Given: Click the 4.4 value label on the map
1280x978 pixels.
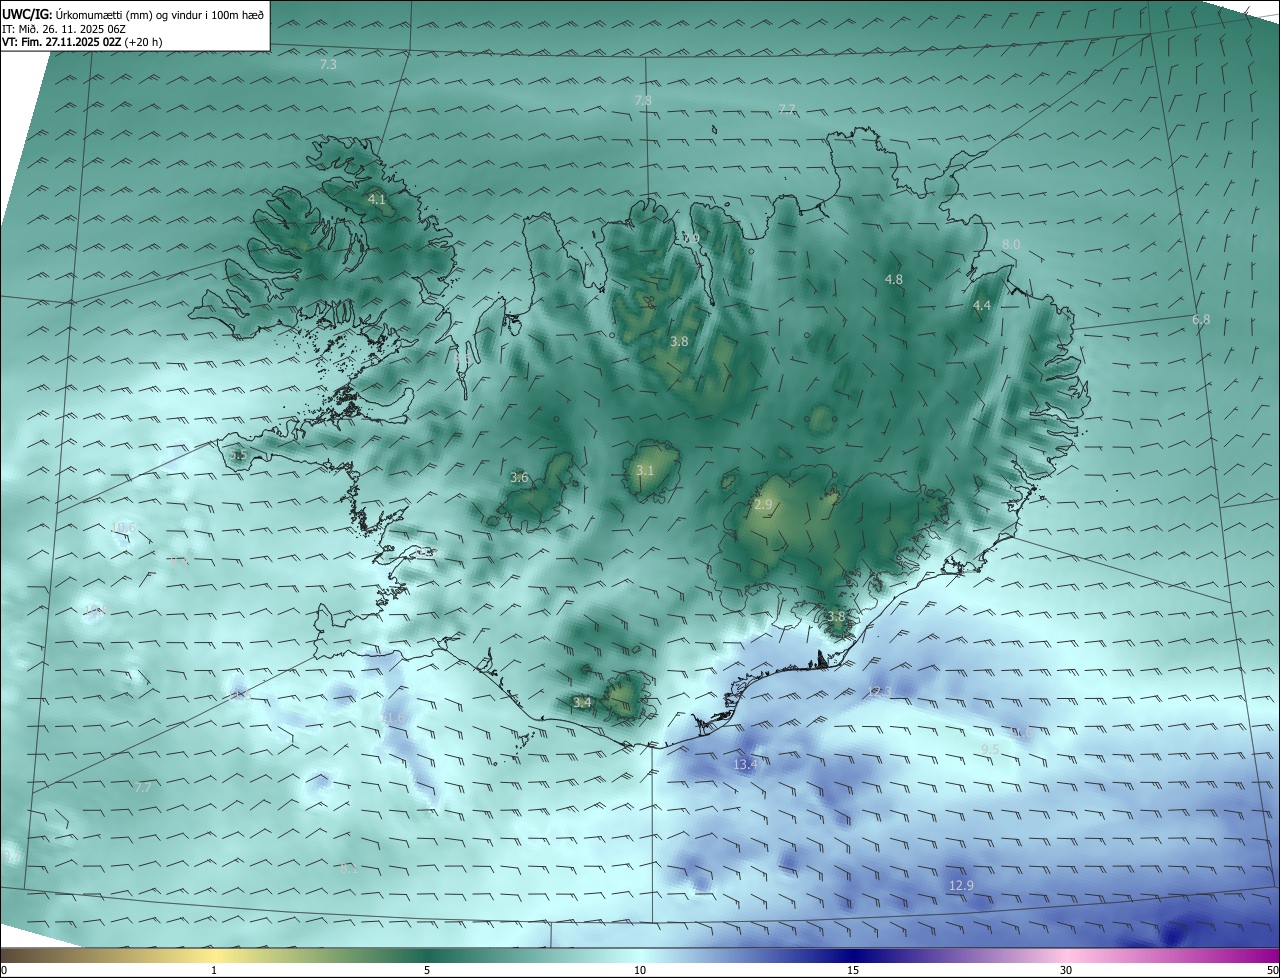Looking at the screenshot, I should coord(982,306).
